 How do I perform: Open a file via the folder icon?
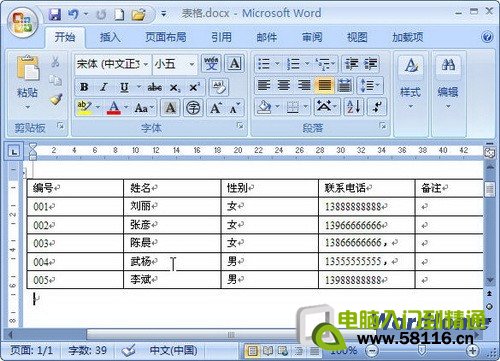tap(139, 14)
